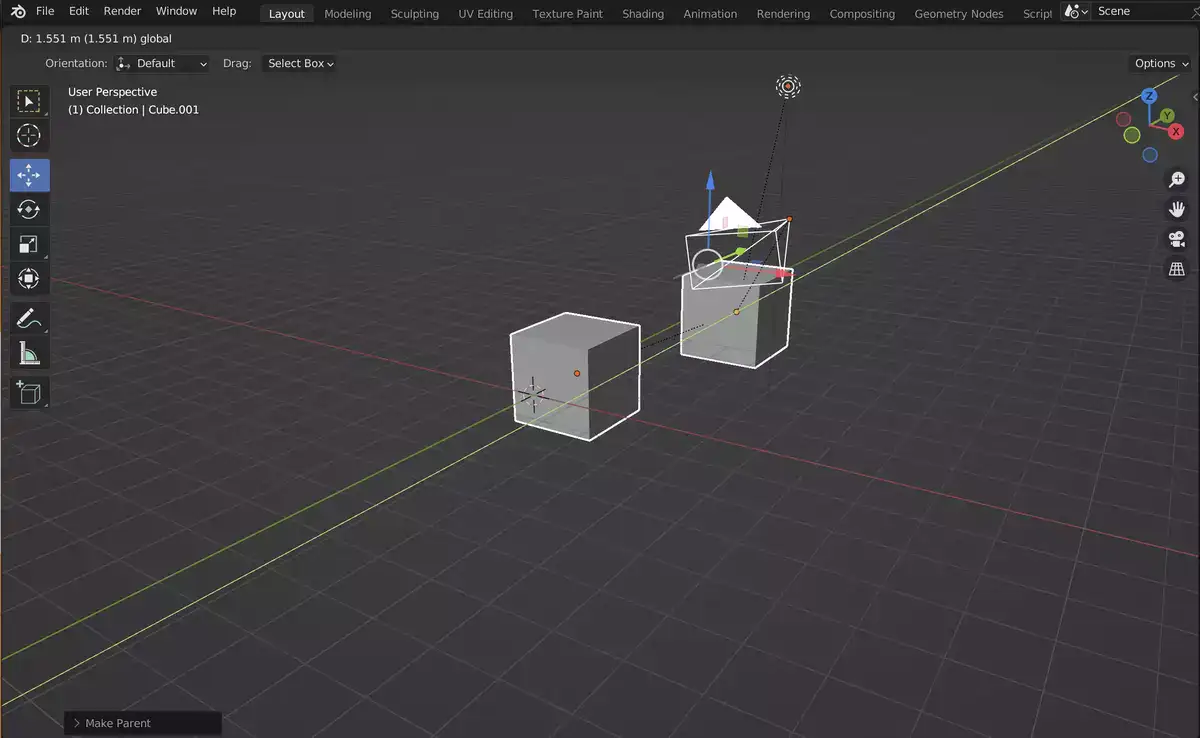
Task: Click the 'User Perspective' viewport label
Action: point(112,92)
